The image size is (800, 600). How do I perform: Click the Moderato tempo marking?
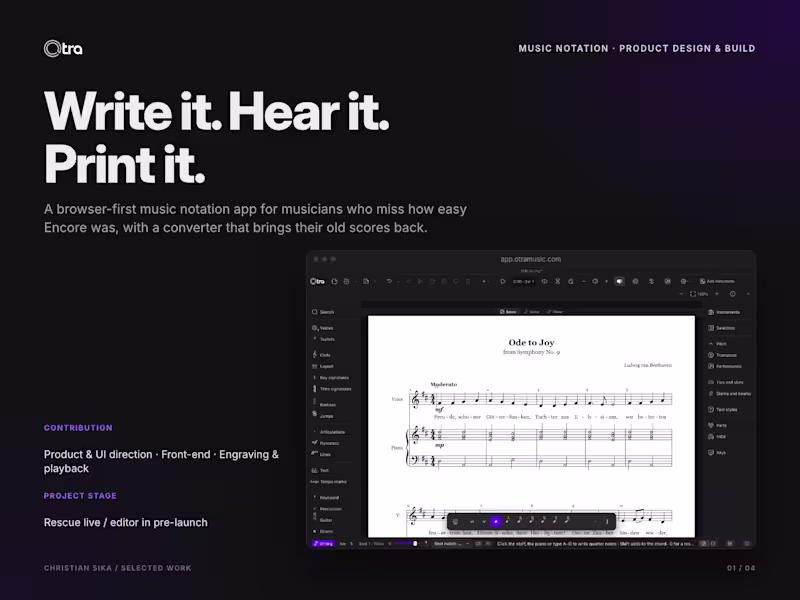(443, 384)
